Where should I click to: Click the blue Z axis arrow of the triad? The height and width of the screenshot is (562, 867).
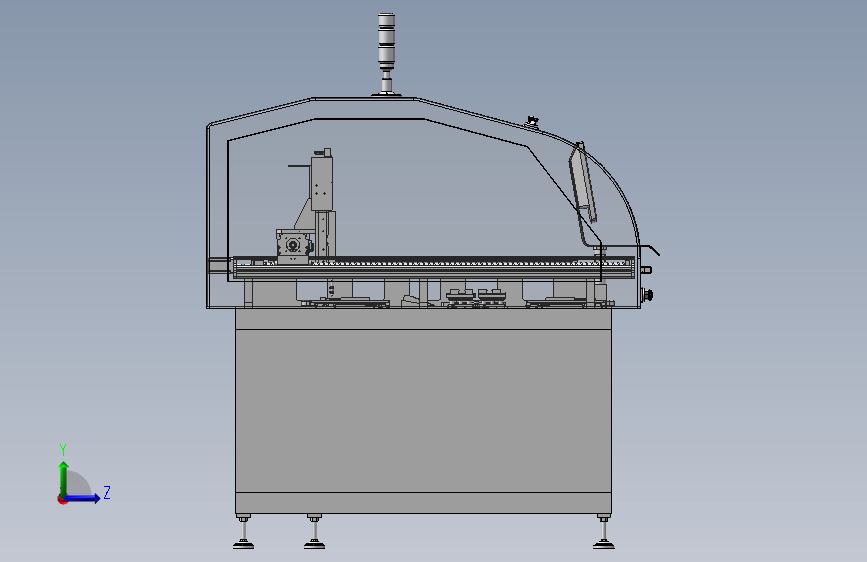[83, 498]
